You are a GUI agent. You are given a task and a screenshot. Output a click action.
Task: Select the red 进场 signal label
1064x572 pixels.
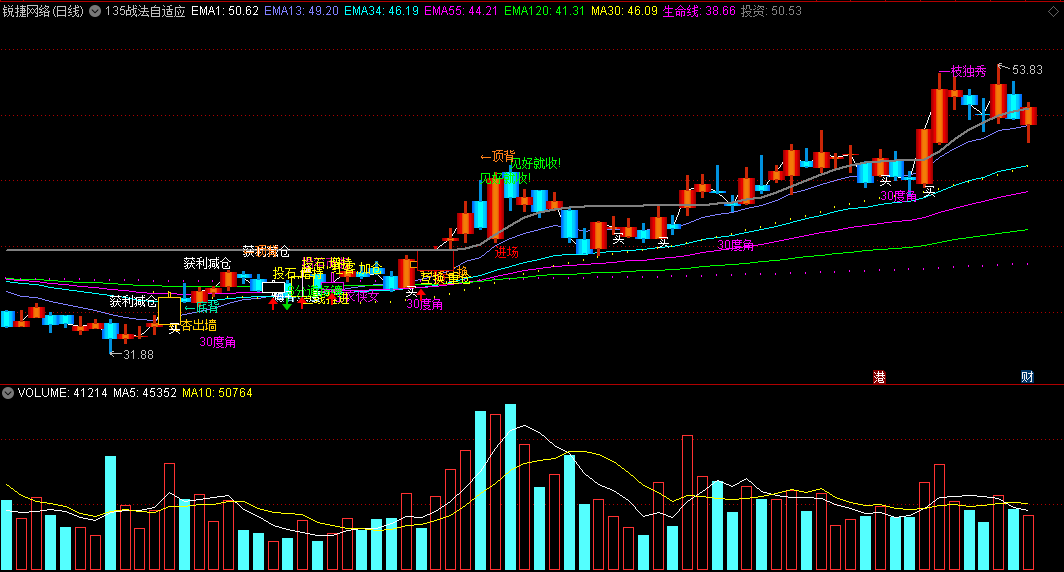click(x=506, y=252)
